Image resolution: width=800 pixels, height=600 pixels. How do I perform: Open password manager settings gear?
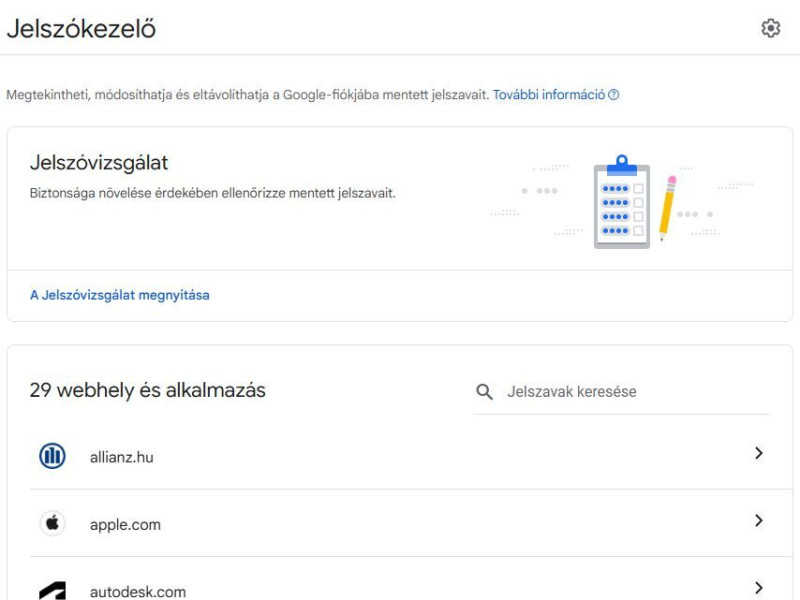pyautogui.click(x=770, y=28)
